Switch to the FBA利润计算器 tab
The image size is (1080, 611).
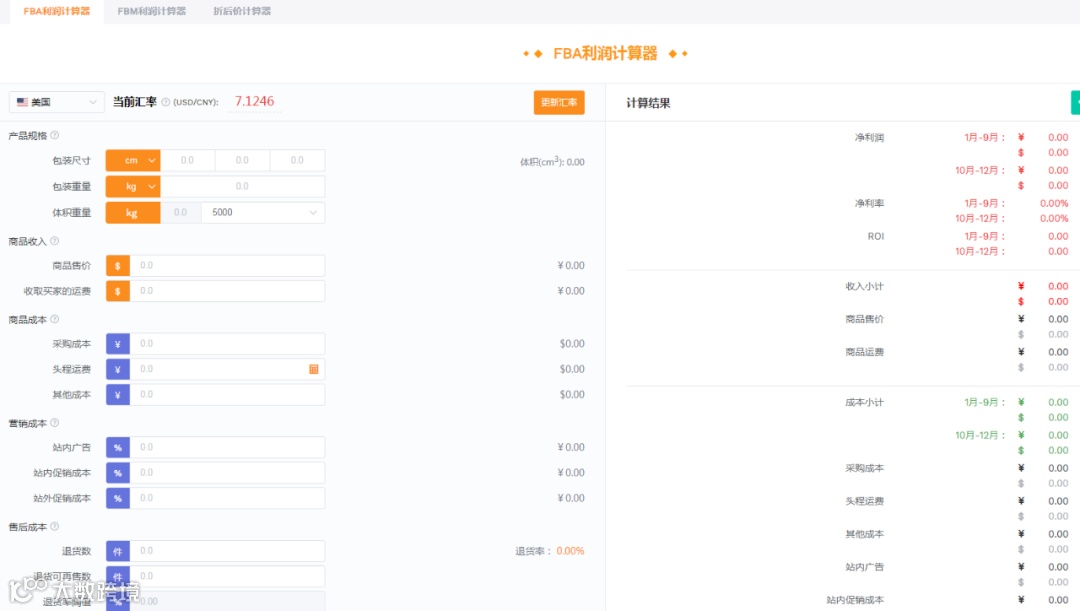pyautogui.click(x=56, y=12)
